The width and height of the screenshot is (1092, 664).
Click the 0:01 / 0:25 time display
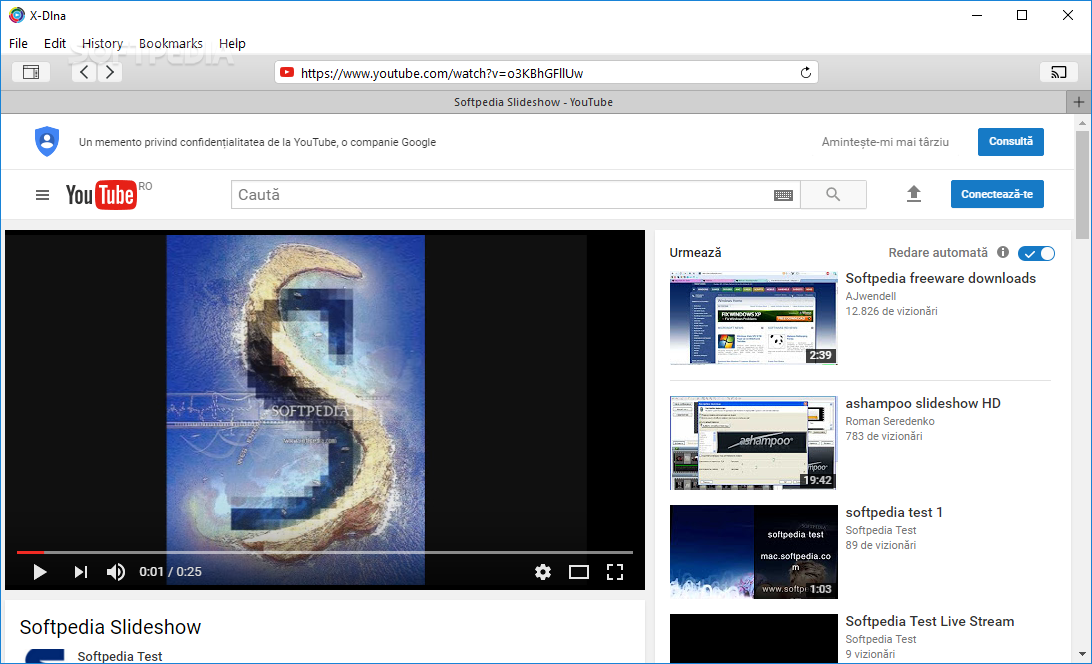(x=171, y=572)
